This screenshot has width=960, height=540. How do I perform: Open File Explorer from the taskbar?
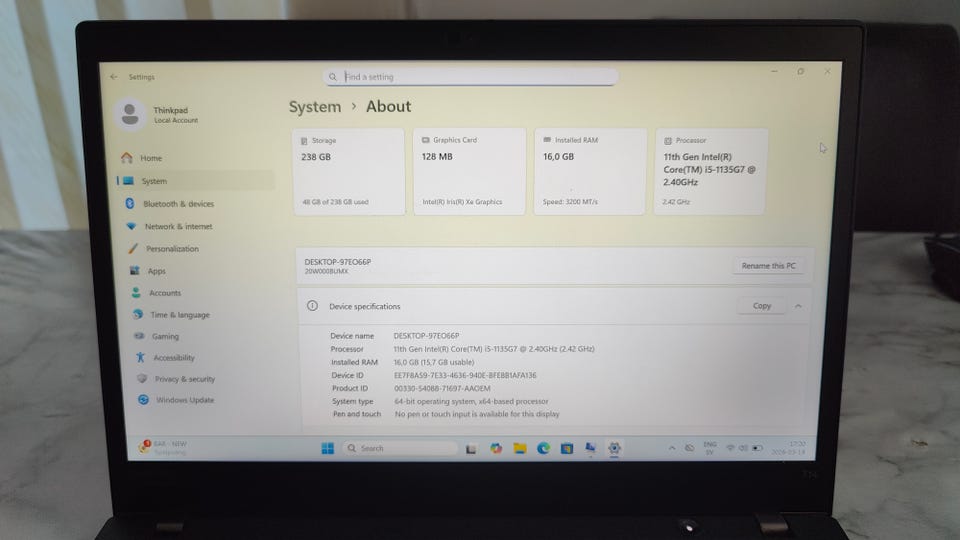point(520,448)
